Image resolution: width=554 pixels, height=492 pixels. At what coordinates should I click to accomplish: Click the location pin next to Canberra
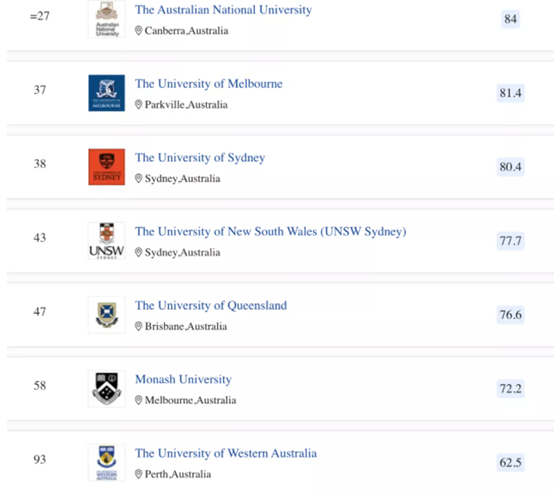tap(138, 31)
